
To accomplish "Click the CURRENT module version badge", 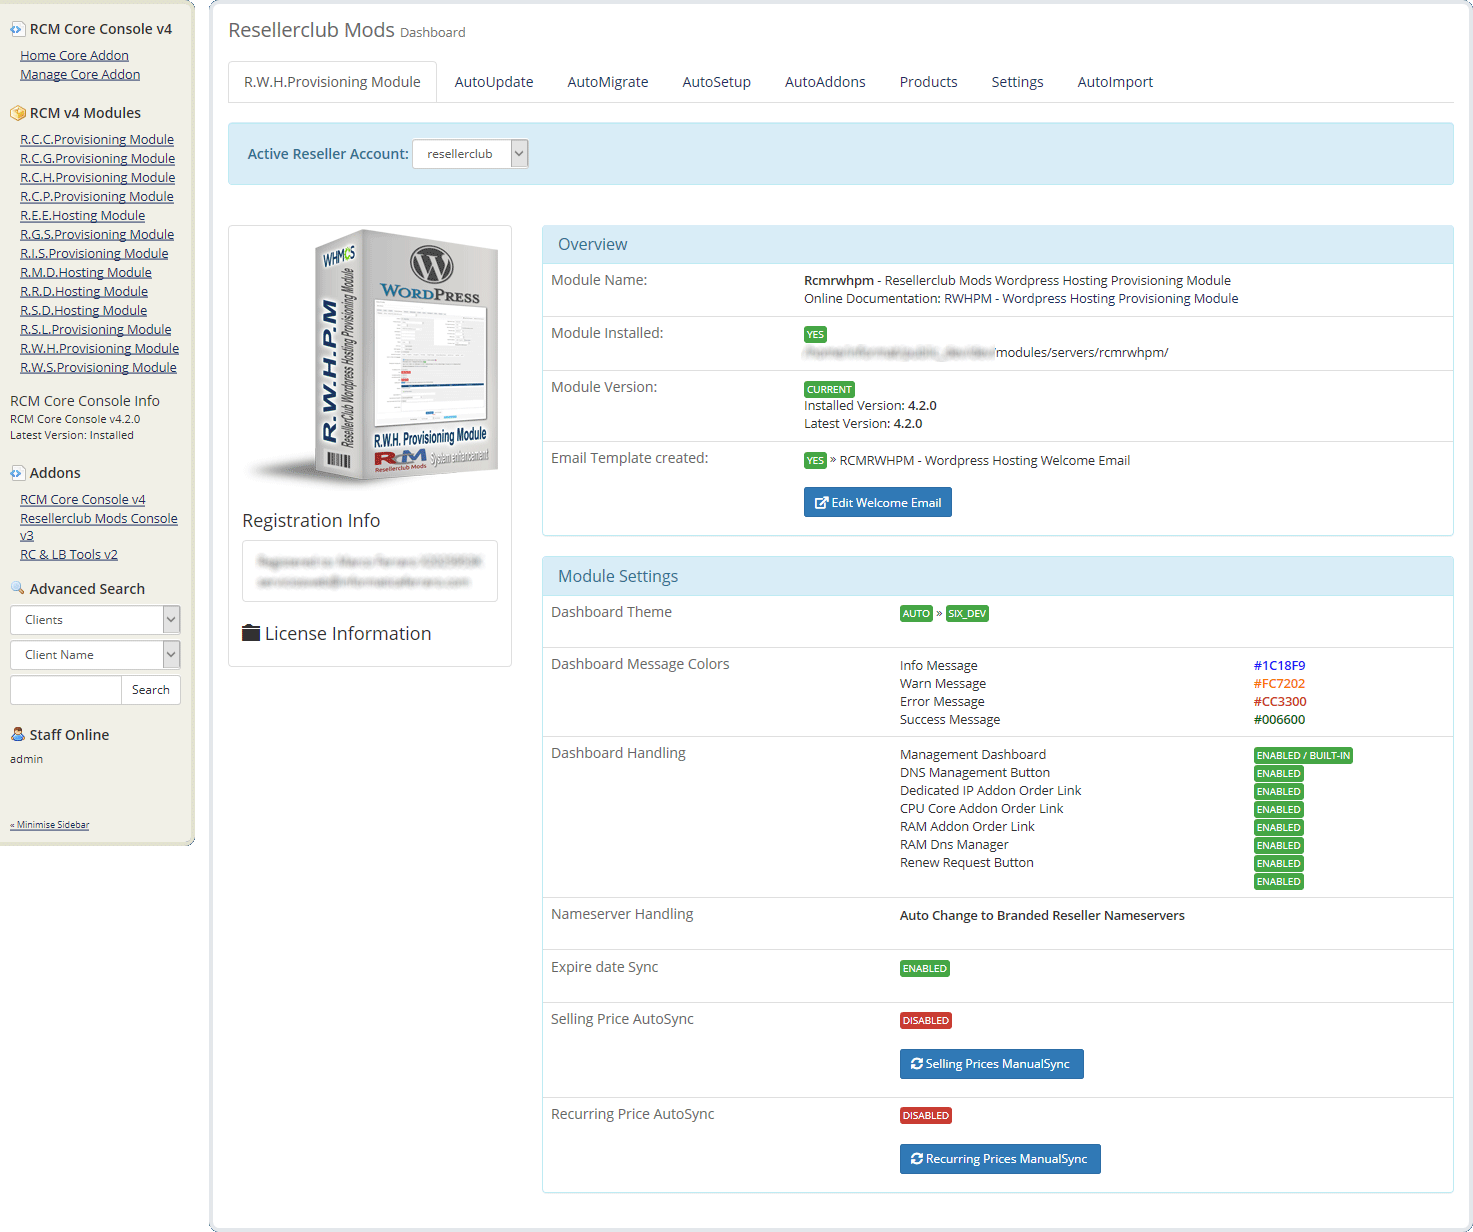I will (829, 390).
